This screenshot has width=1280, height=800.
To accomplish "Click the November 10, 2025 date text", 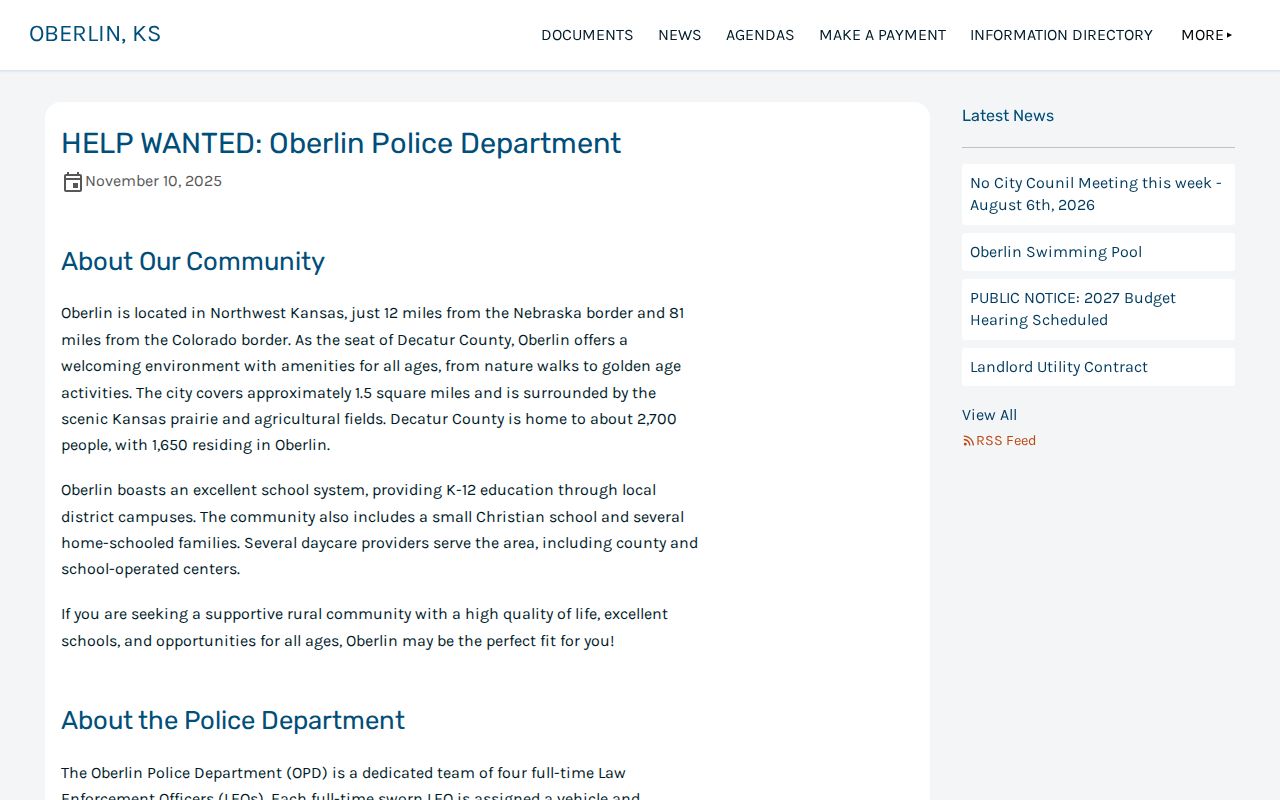I will [153, 181].
